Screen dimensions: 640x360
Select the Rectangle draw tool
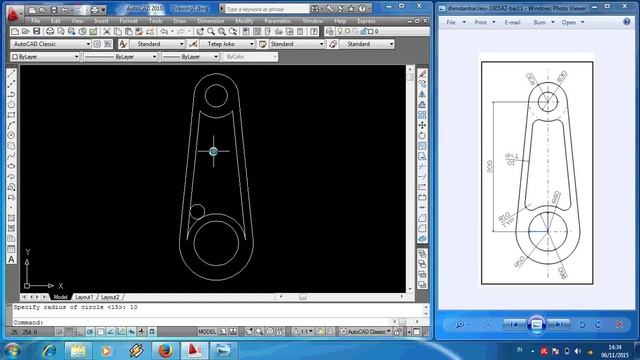(11, 115)
